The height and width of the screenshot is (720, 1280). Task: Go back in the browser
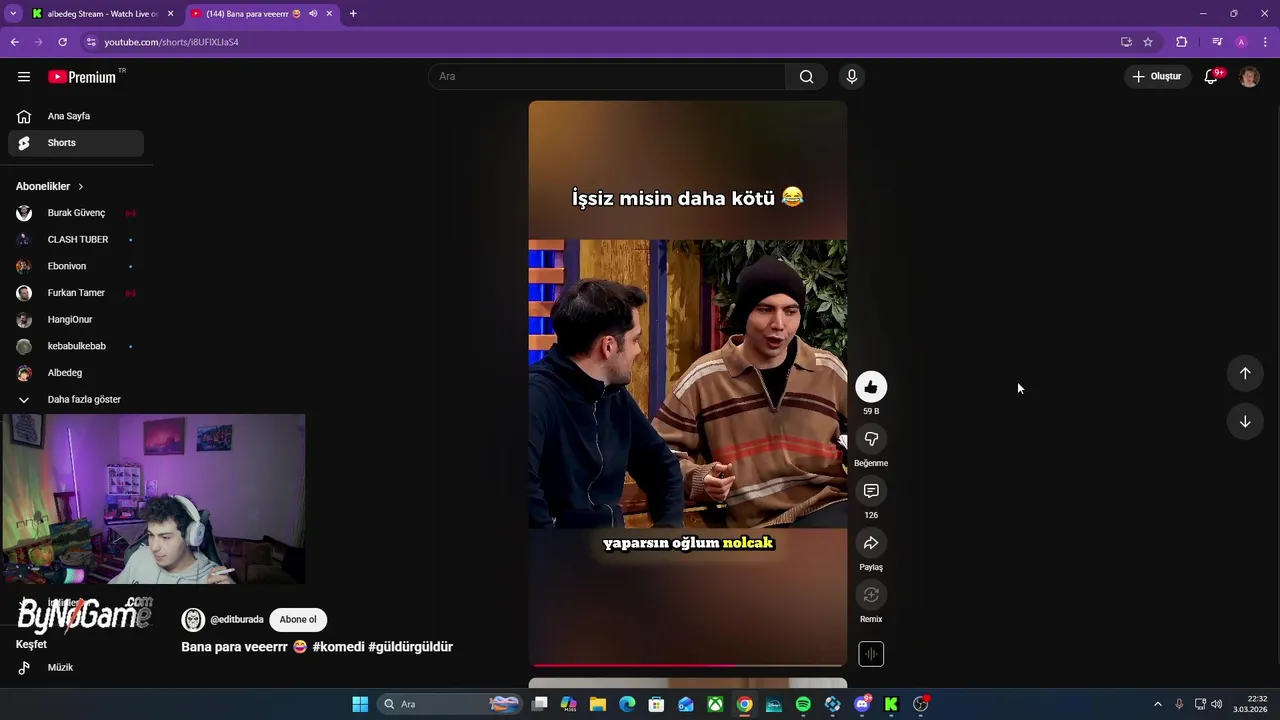point(15,42)
